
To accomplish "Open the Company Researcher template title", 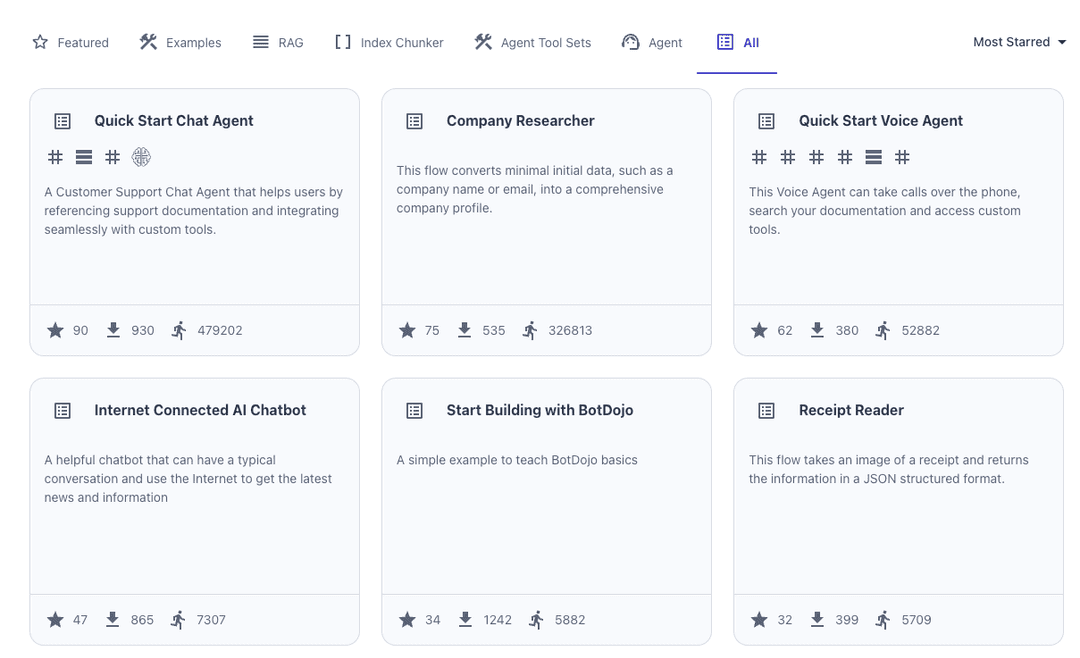I will coord(520,121).
